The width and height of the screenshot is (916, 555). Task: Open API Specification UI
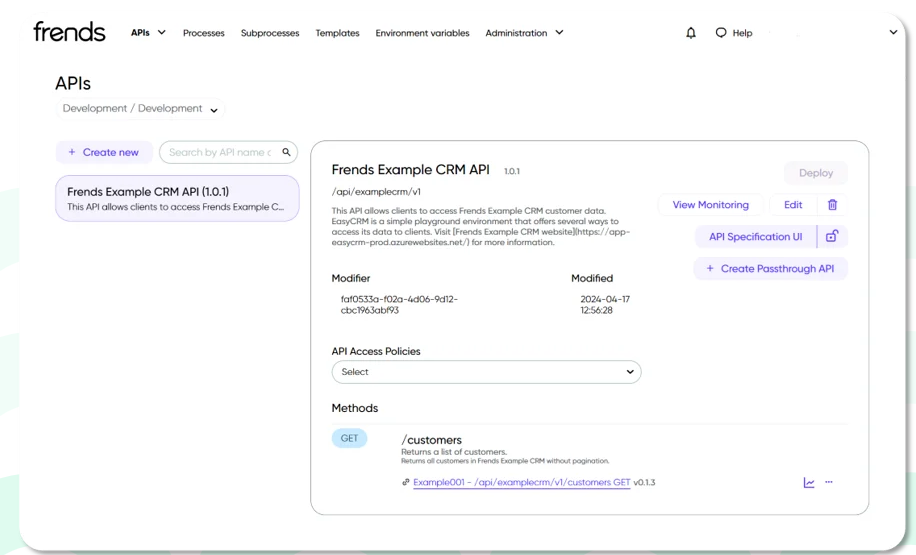click(755, 237)
